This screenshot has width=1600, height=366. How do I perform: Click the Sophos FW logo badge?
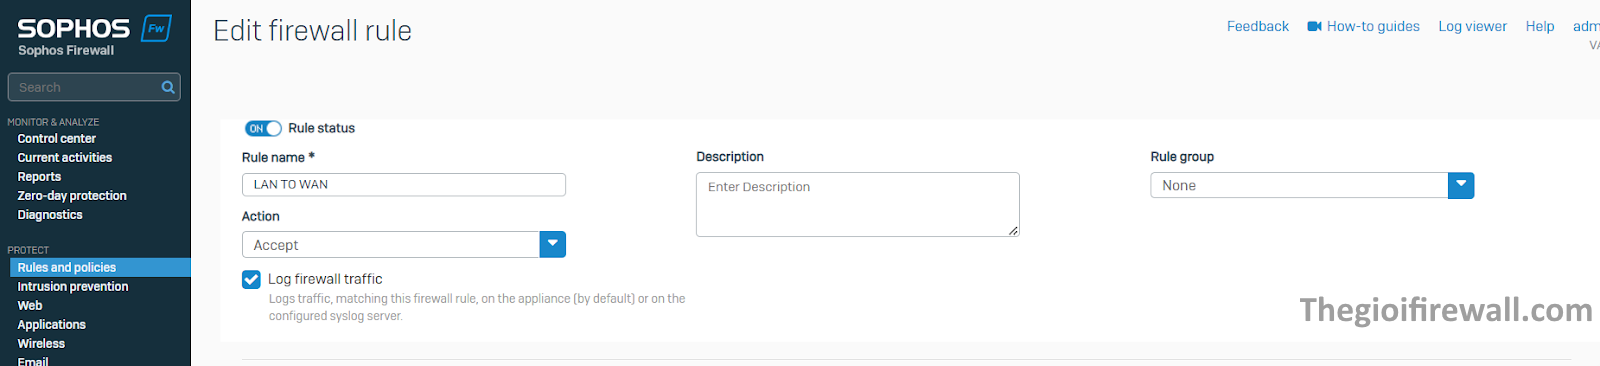[x=156, y=28]
